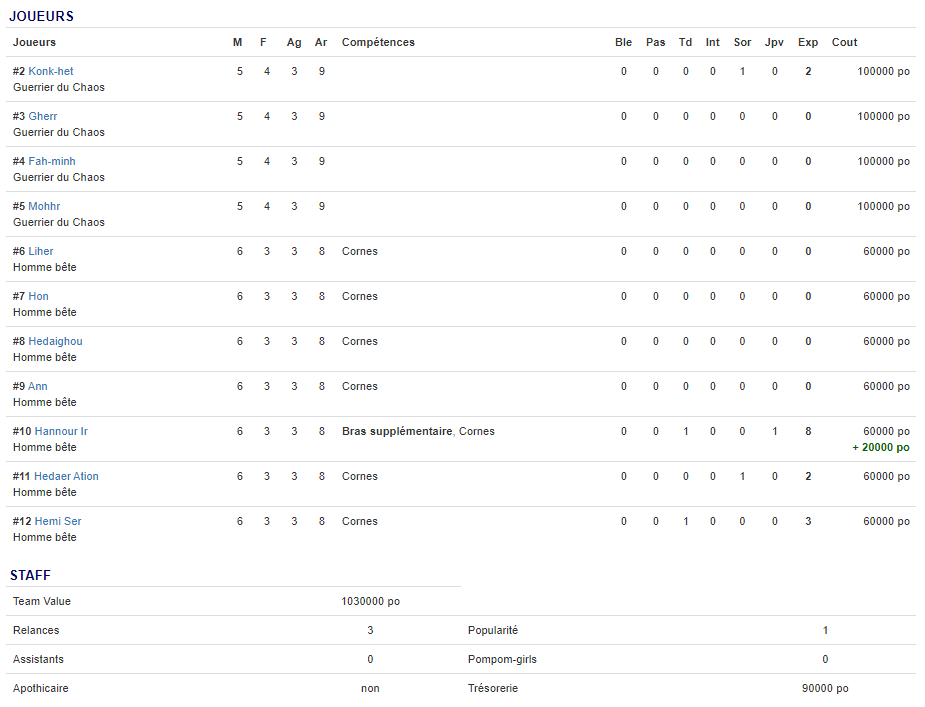
Task: Click player #7 Hon's name
Action: point(38,296)
